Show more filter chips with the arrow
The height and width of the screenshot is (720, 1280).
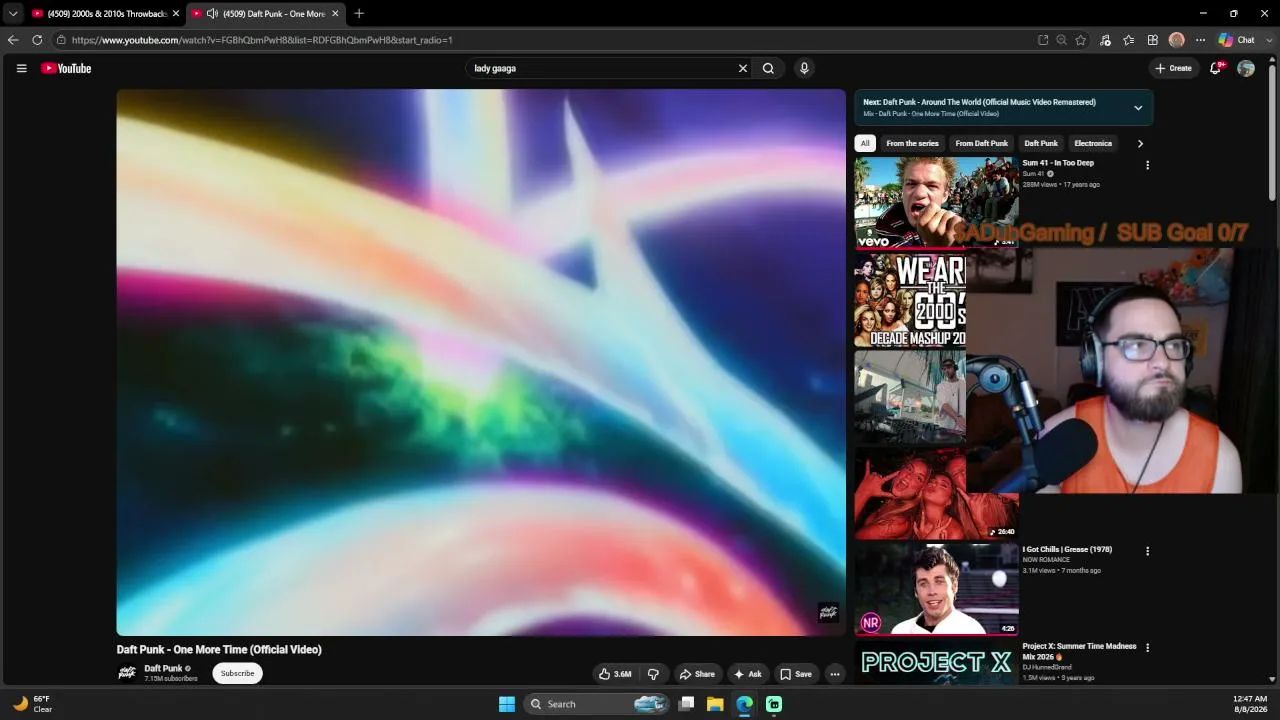tap(1140, 143)
